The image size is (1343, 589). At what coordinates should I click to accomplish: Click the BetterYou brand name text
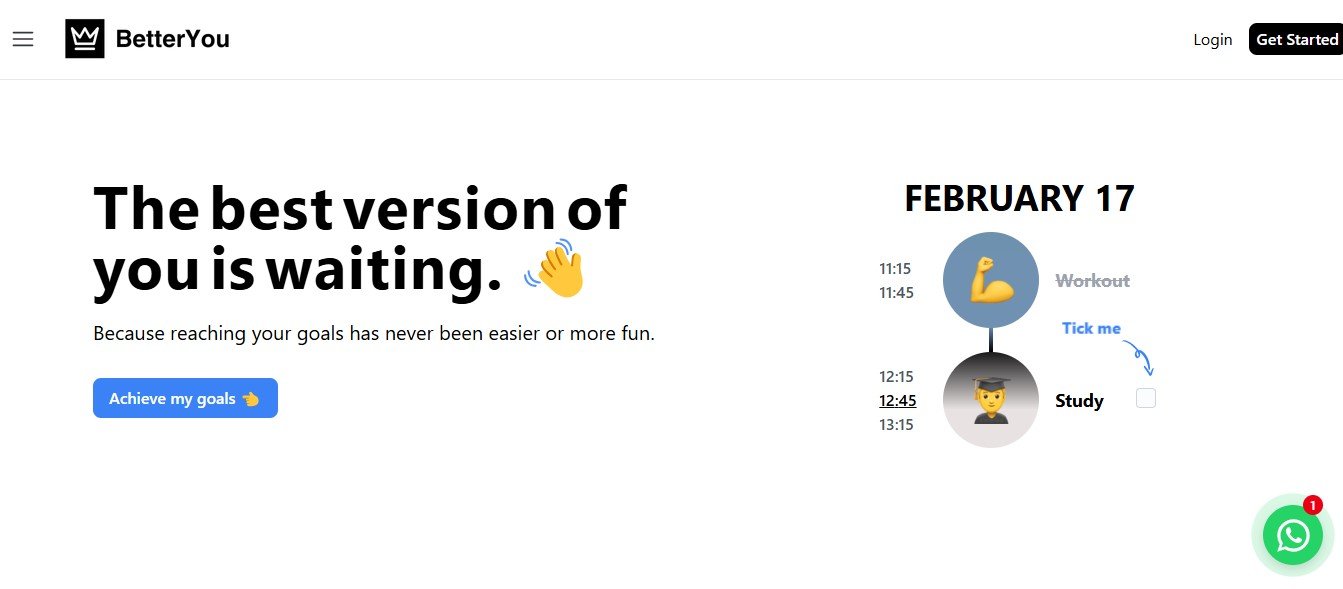click(x=173, y=39)
